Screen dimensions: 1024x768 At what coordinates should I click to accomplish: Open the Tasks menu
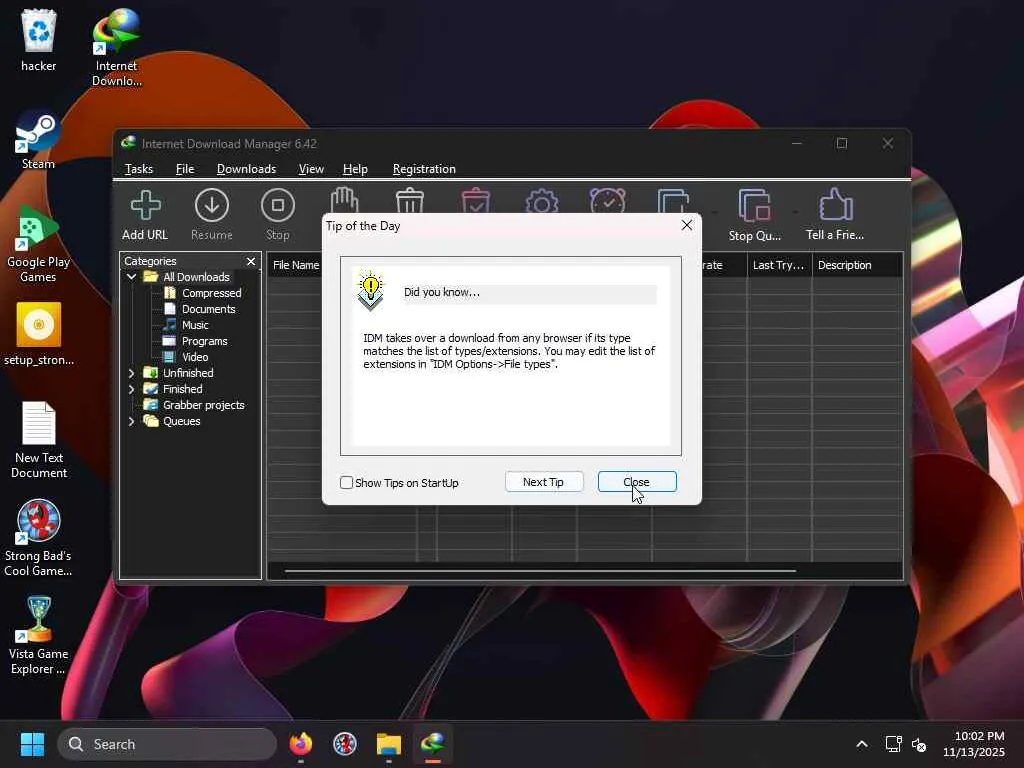click(x=138, y=169)
